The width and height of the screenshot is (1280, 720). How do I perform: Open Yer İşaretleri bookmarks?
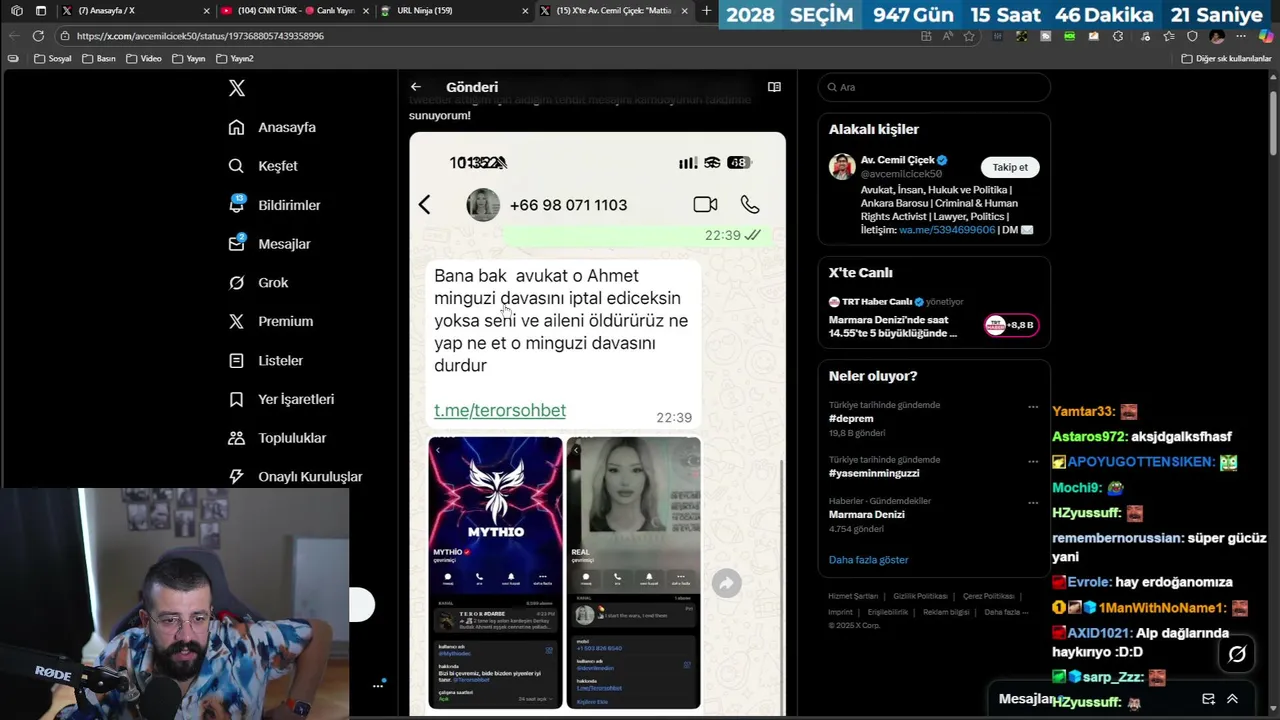pyautogui.click(x=281, y=399)
